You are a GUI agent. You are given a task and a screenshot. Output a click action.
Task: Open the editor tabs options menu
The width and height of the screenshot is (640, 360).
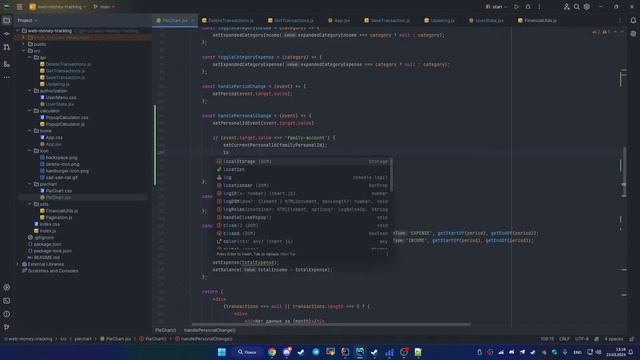pyautogui.click(x=620, y=20)
